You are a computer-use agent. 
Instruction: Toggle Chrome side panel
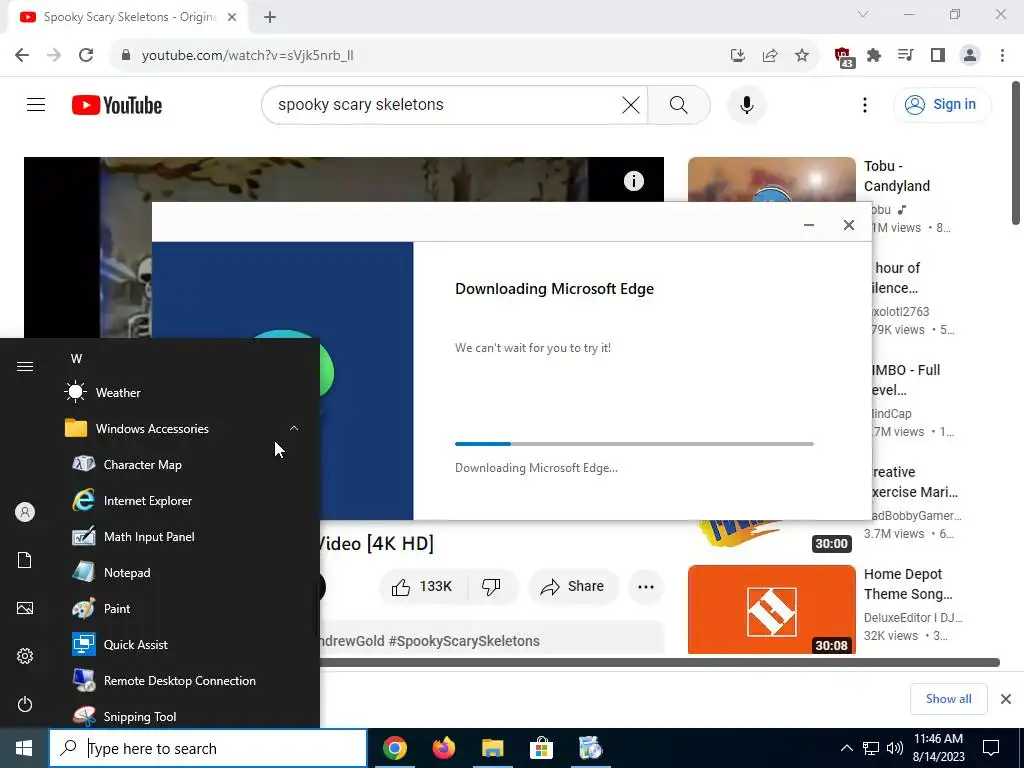click(938, 56)
